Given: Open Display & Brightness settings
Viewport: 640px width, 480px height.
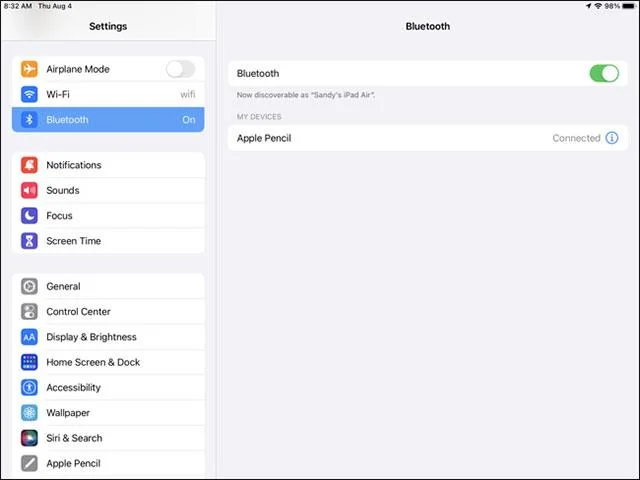Looking at the screenshot, I should [x=108, y=337].
